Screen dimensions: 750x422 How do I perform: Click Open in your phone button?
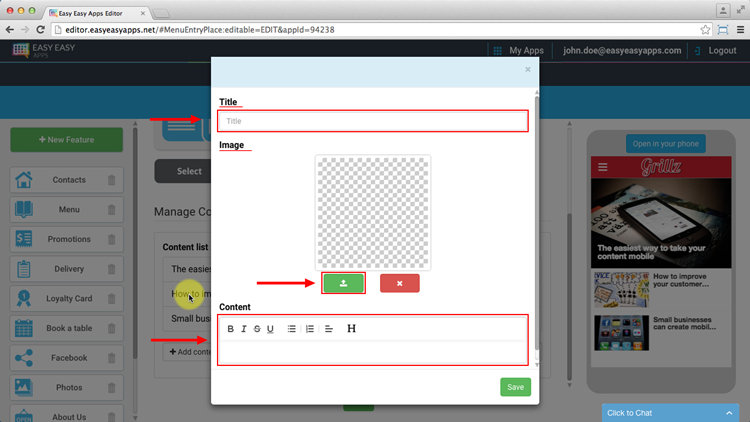[665, 144]
